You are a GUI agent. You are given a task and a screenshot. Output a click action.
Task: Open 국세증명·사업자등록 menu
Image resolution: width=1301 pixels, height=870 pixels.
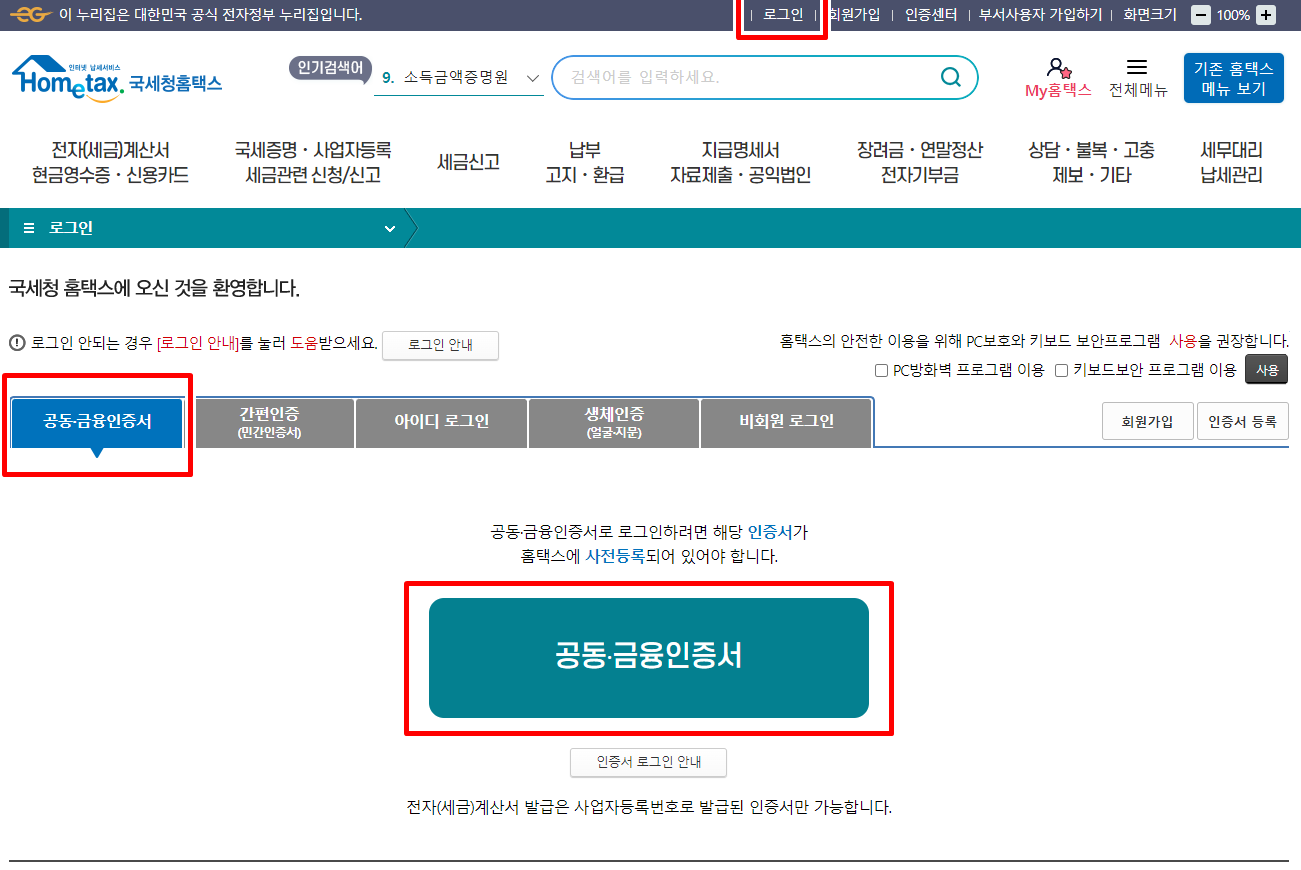pyautogui.click(x=313, y=163)
